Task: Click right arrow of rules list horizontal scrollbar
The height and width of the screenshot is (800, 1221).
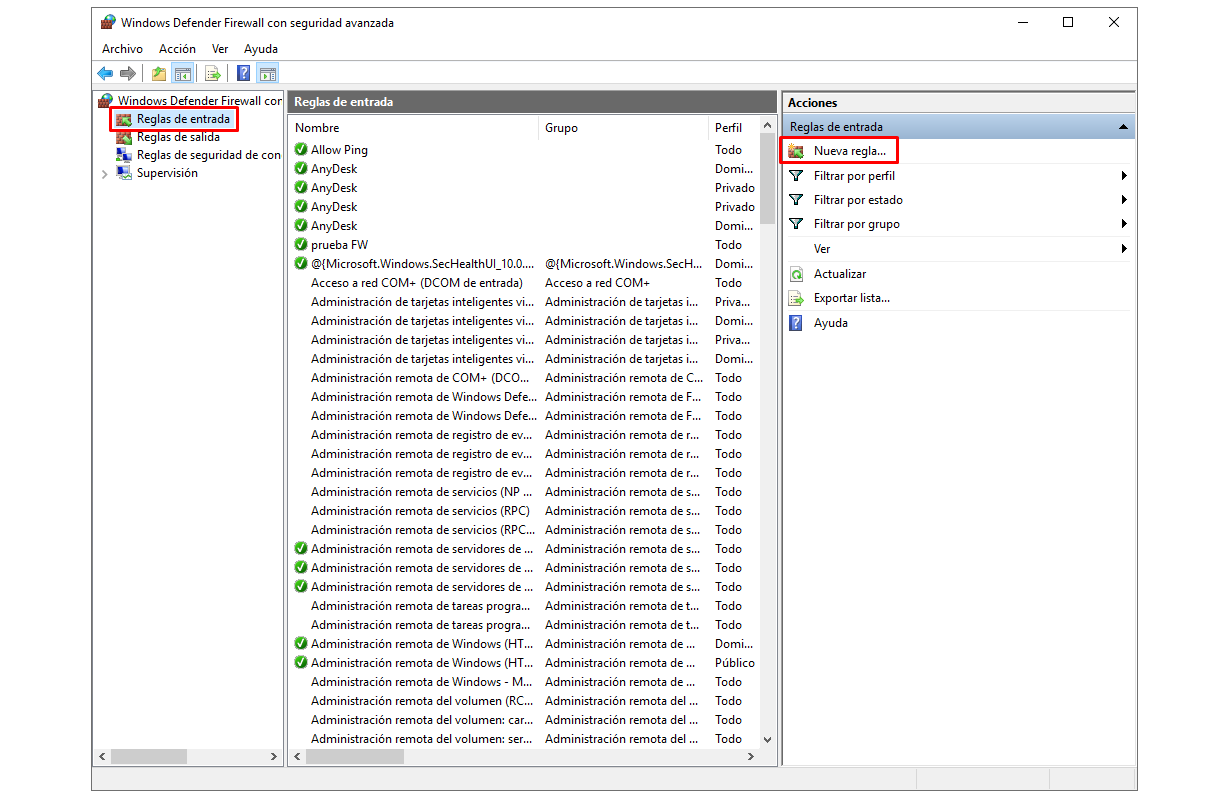Action: pyautogui.click(x=751, y=758)
